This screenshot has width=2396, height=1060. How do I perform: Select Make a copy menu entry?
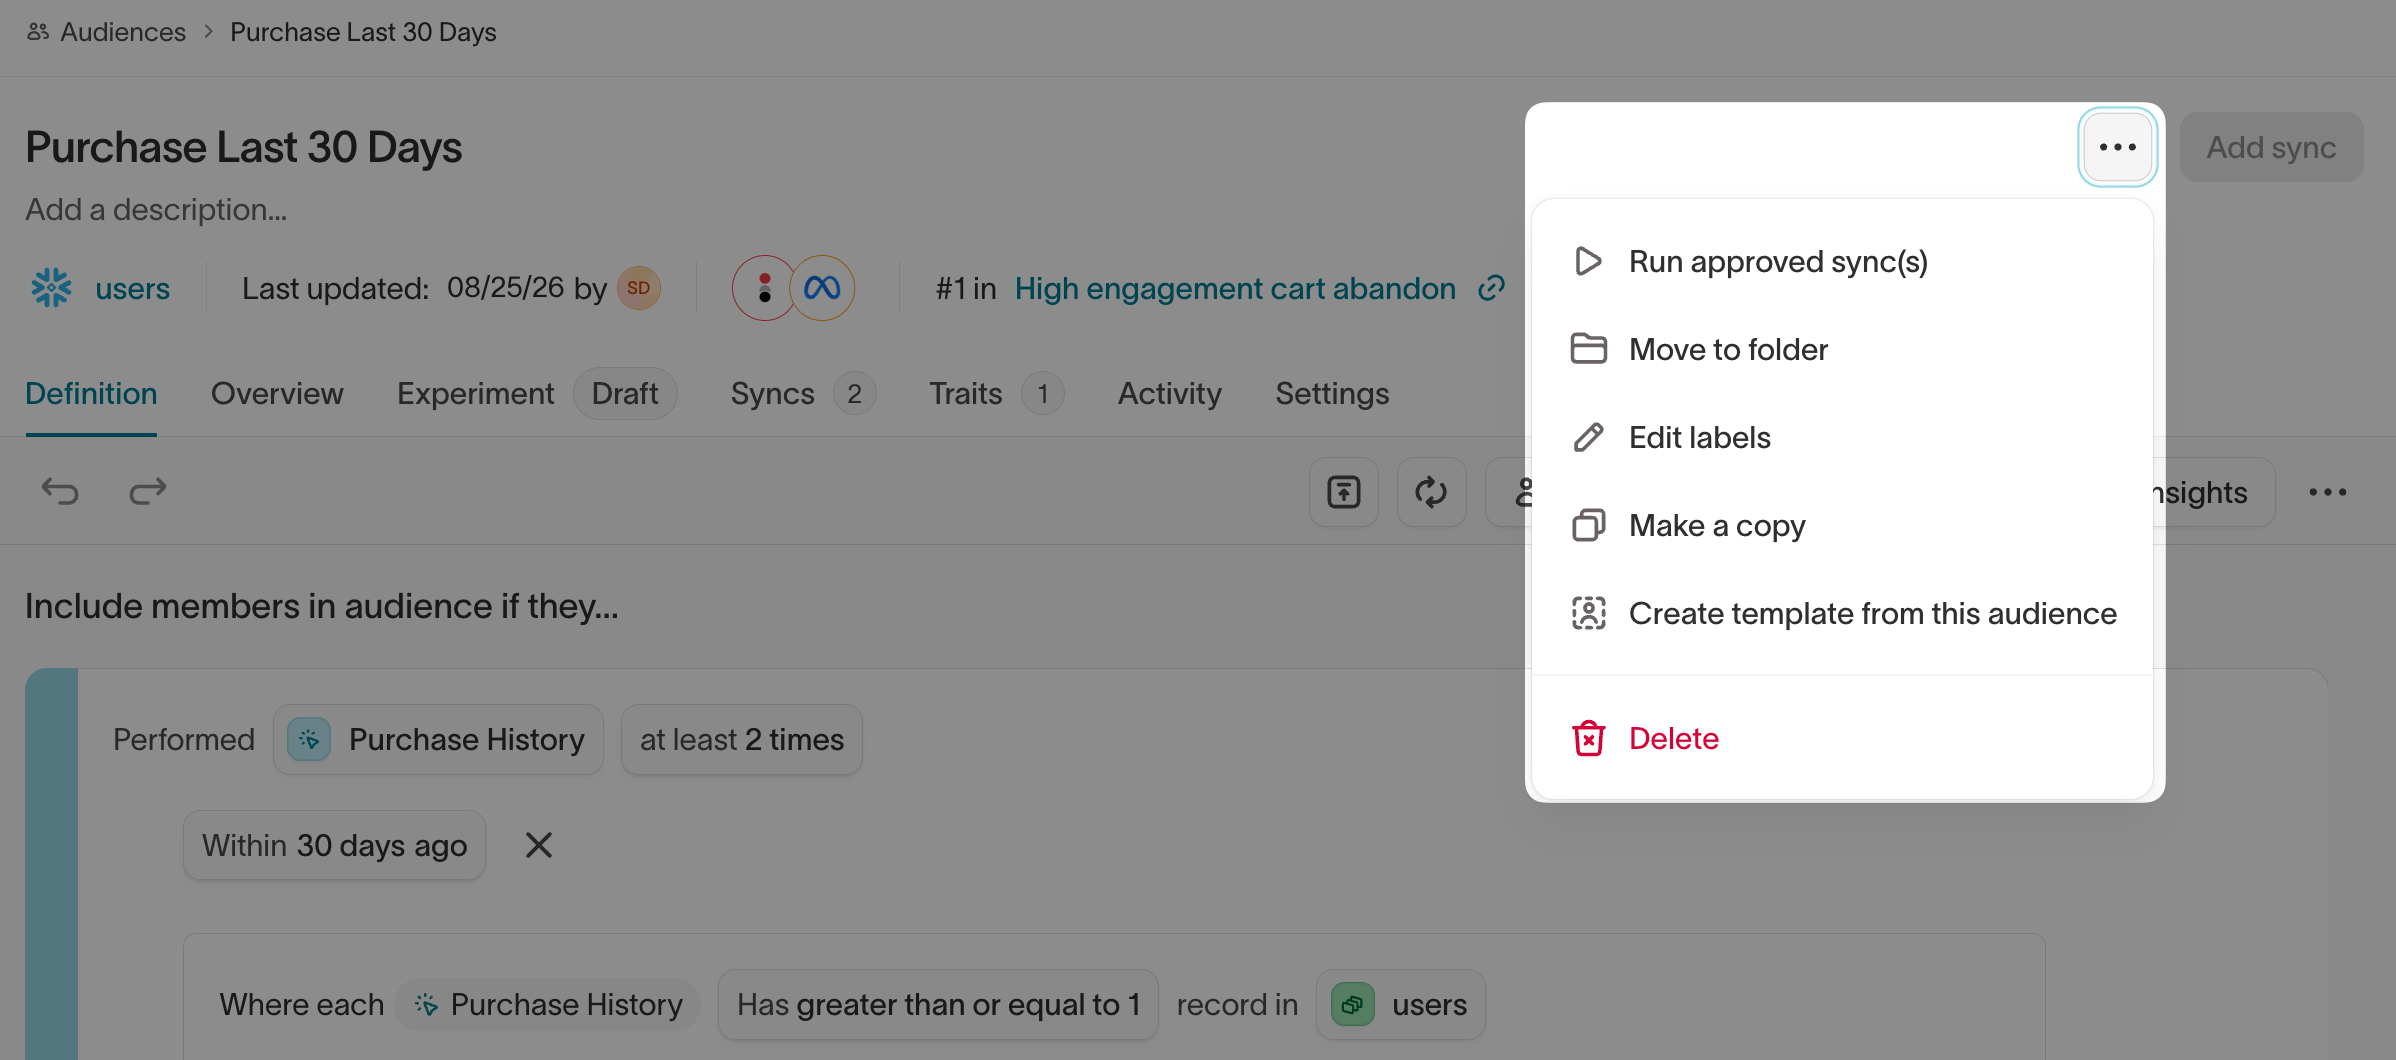[x=1842, y=525]
